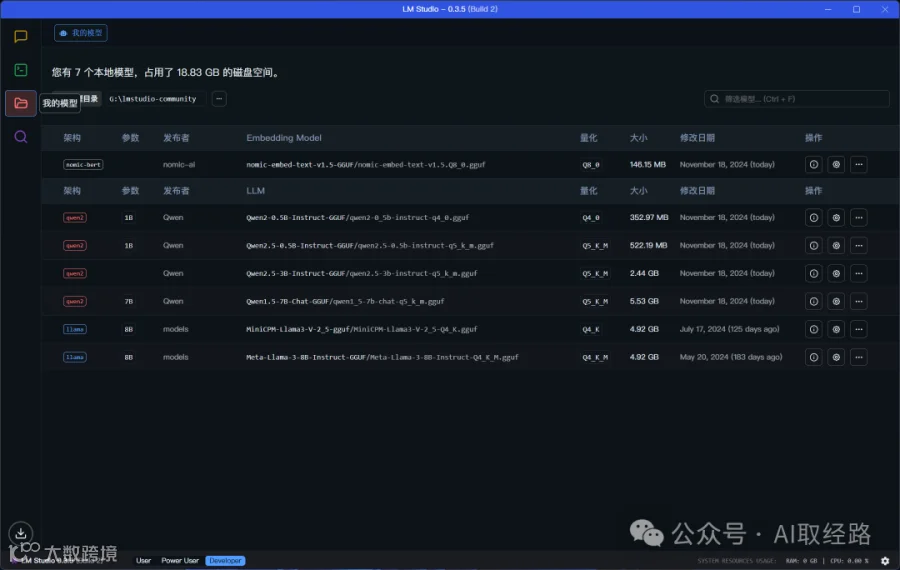The height and width of the screenshot is (570, 900).
Task: Switch to User mode
Action: (x=143, y=561)
